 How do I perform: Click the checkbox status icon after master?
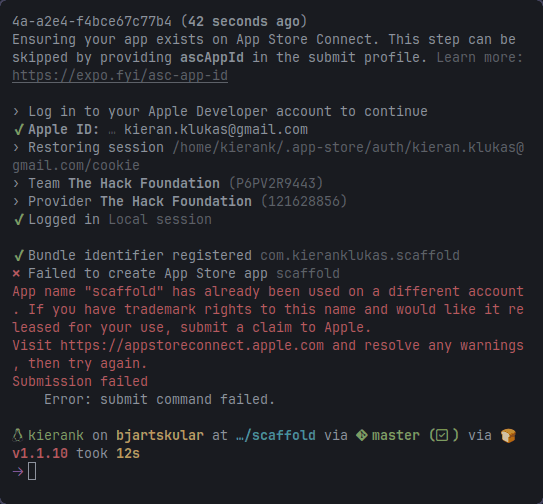point(442,435)
